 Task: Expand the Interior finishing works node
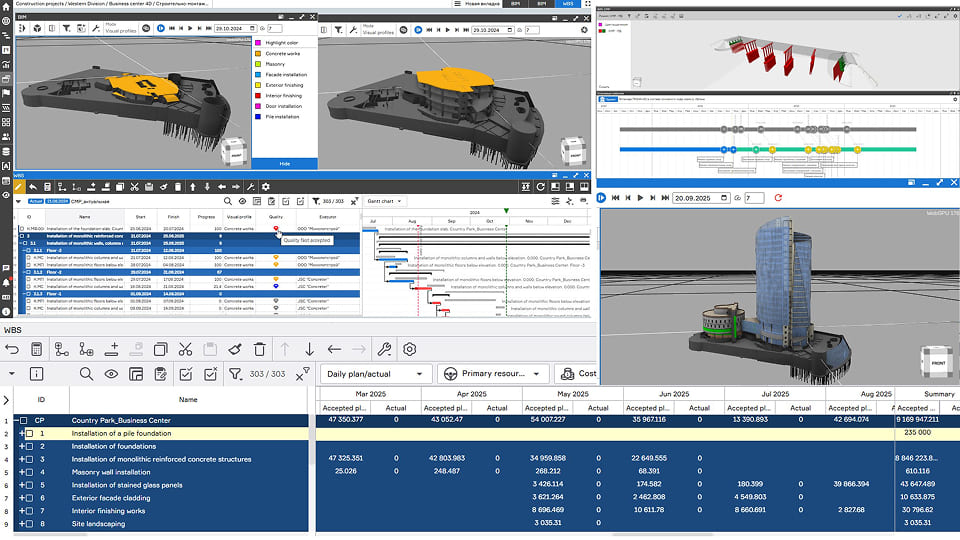pyautogui.click(x=21, y=511)
